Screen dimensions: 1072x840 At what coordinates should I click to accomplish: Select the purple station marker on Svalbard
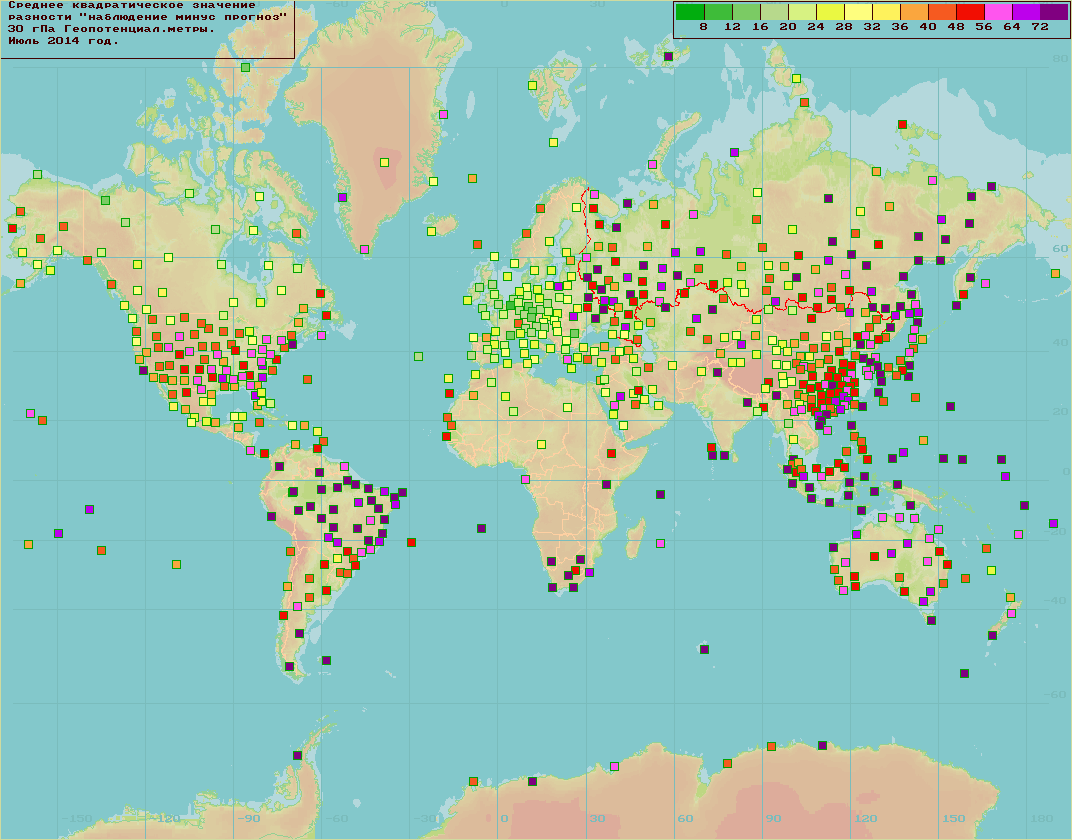(x=669, y=56)
